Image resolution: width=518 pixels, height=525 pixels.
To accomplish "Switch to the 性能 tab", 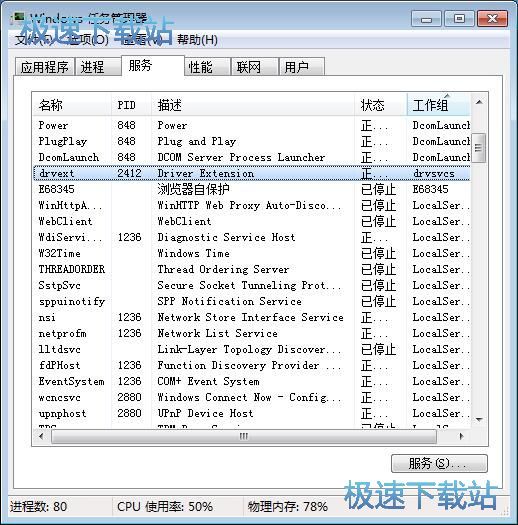I will (x=207, y=67).
